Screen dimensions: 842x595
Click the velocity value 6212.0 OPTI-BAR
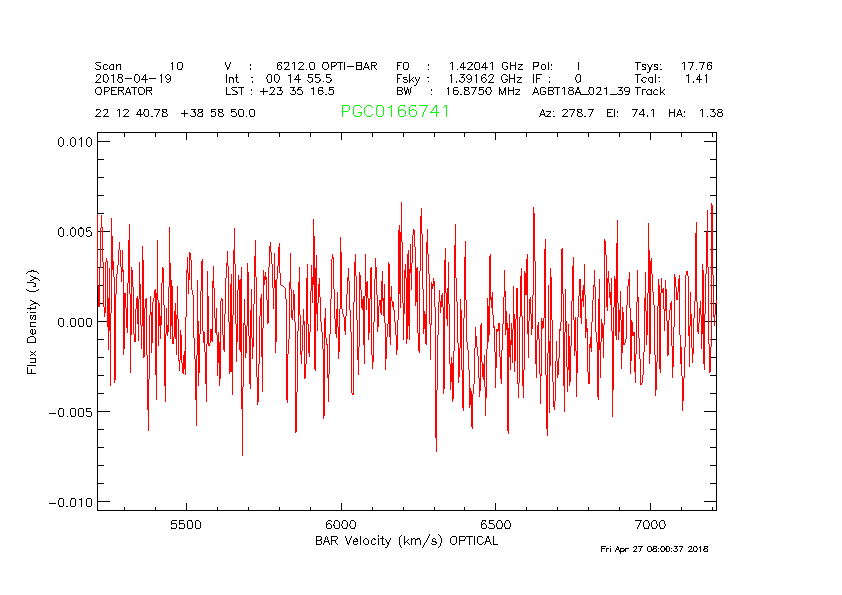[x=326, y=65]
